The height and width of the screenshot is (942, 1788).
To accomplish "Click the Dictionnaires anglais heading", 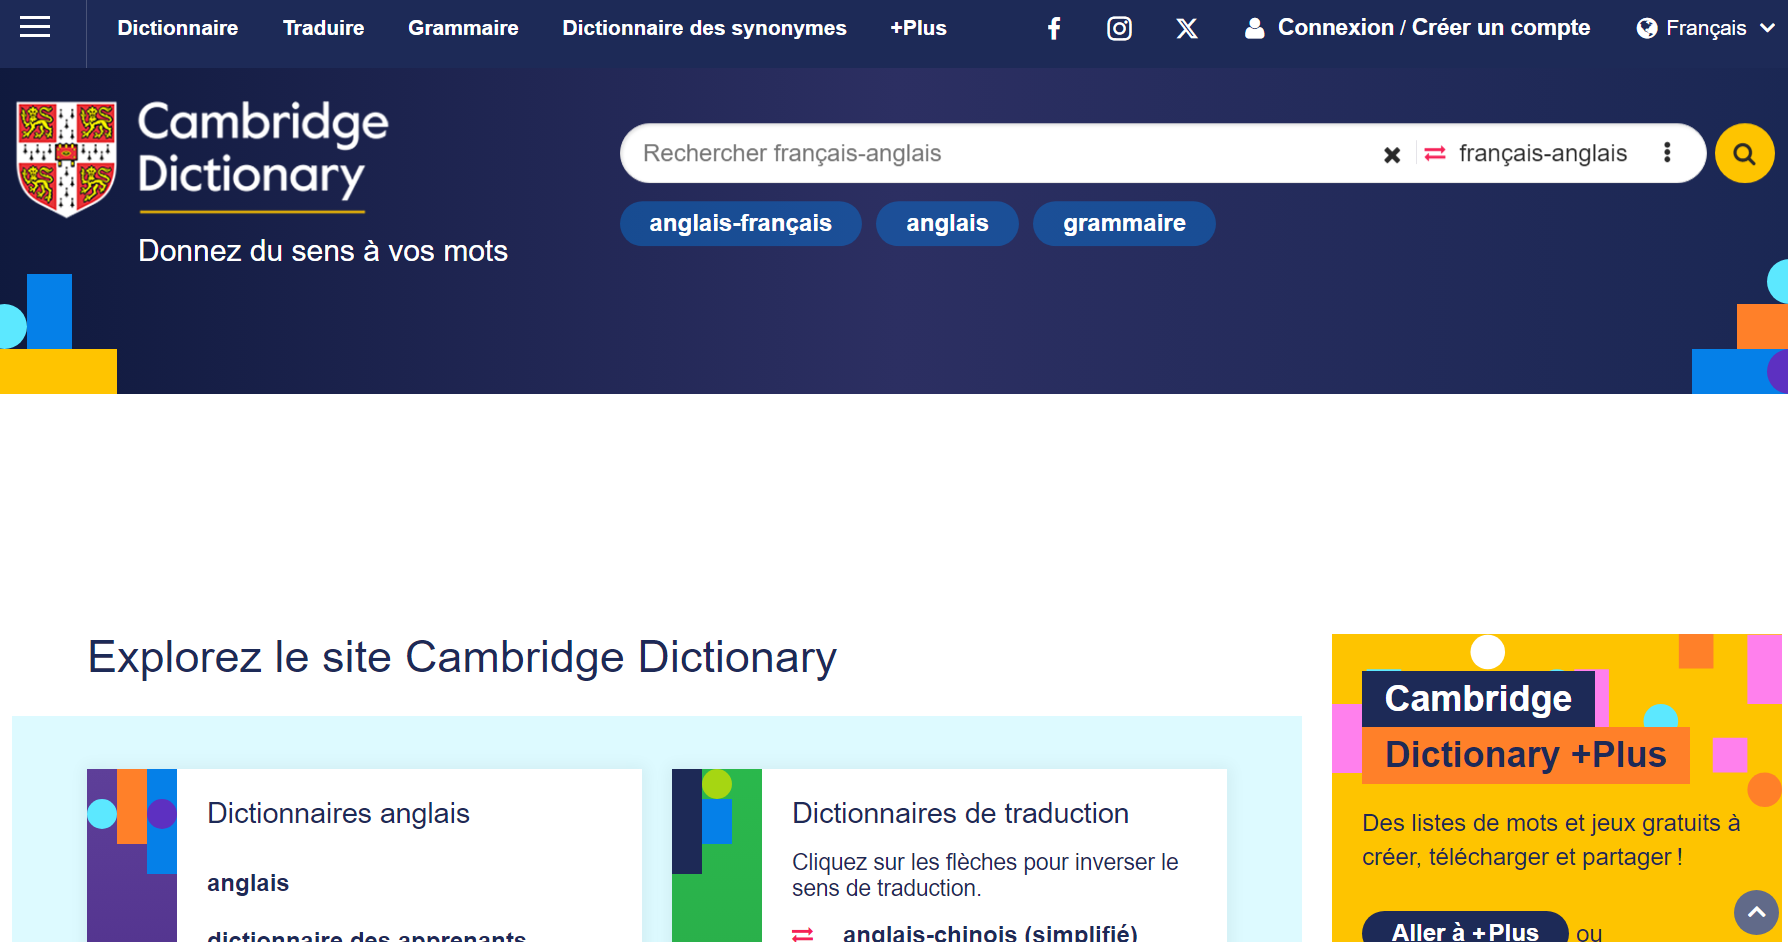I will point(338,813).
